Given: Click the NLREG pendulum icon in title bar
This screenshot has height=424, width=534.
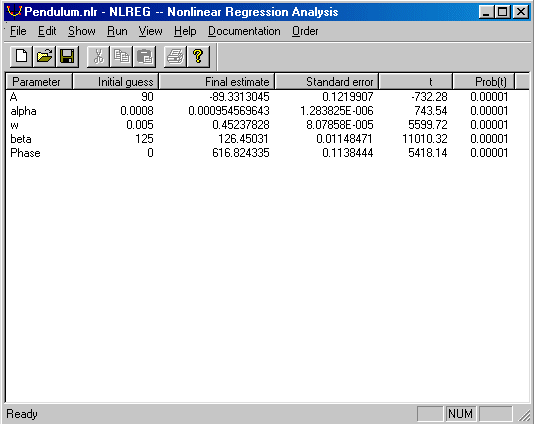Looking at the screenshot, I should [x=14, y=12].
